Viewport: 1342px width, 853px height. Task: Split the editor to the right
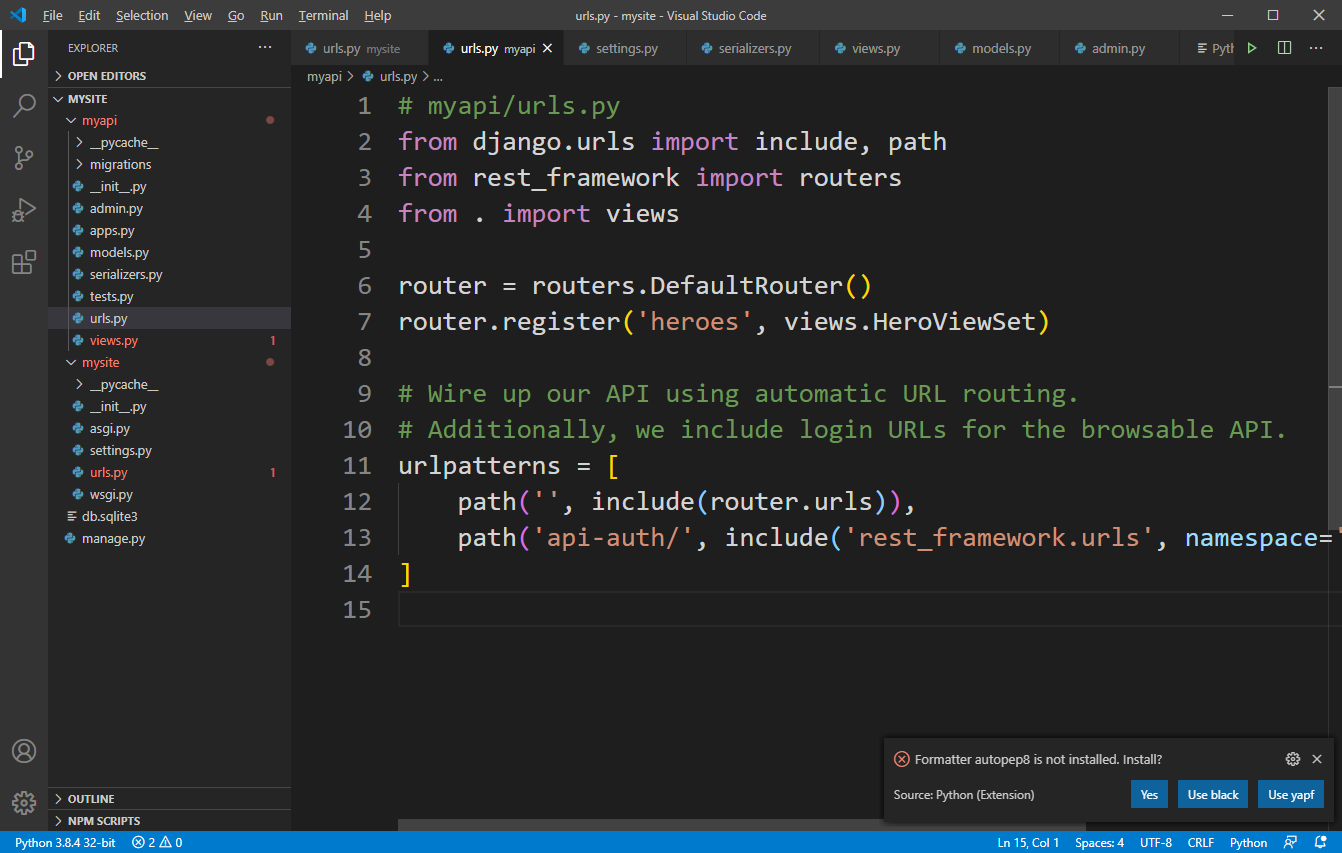(x=1285, y=48)
